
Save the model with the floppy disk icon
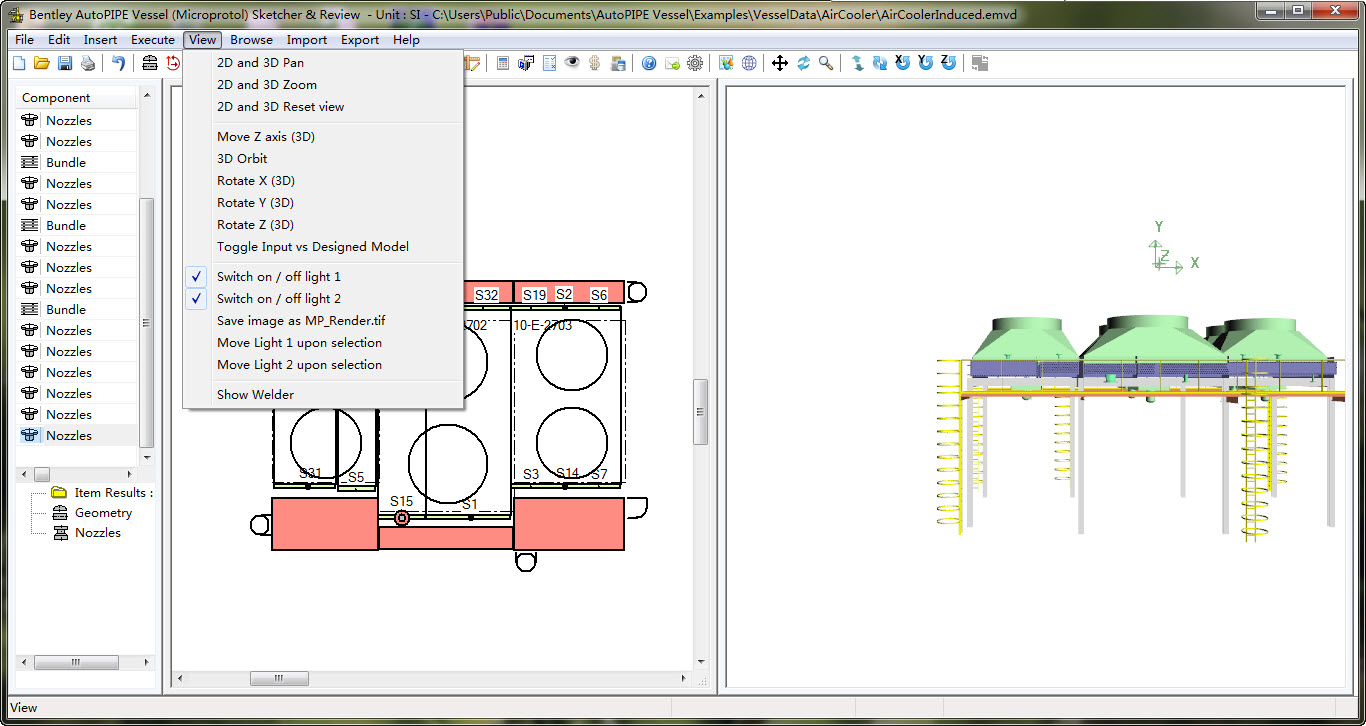pyautogui.click(x=65, y=63)
